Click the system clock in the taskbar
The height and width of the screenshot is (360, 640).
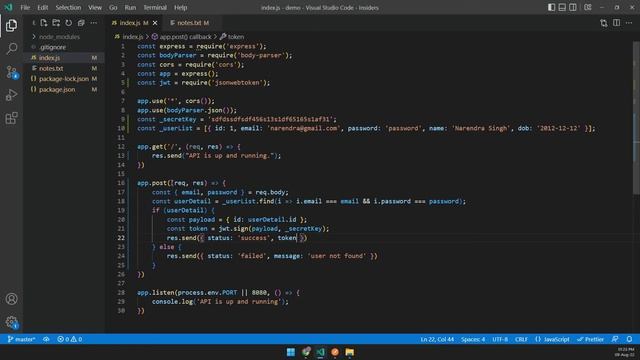coord(625,352)
